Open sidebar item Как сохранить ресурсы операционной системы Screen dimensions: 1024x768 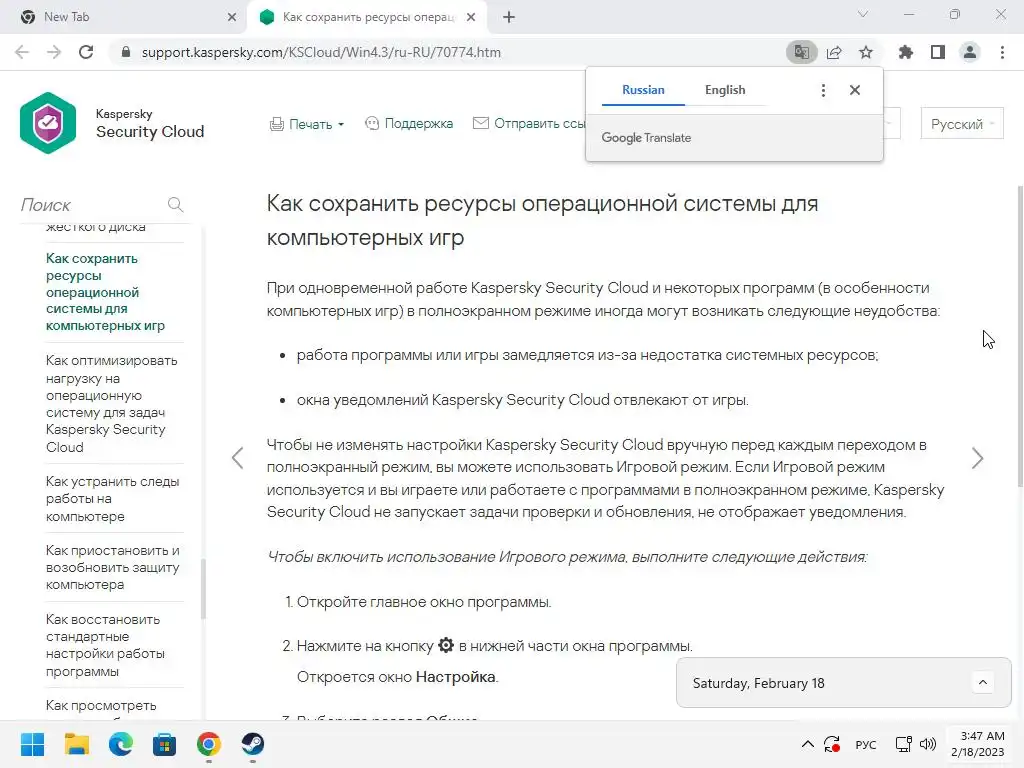pos(105,292)
